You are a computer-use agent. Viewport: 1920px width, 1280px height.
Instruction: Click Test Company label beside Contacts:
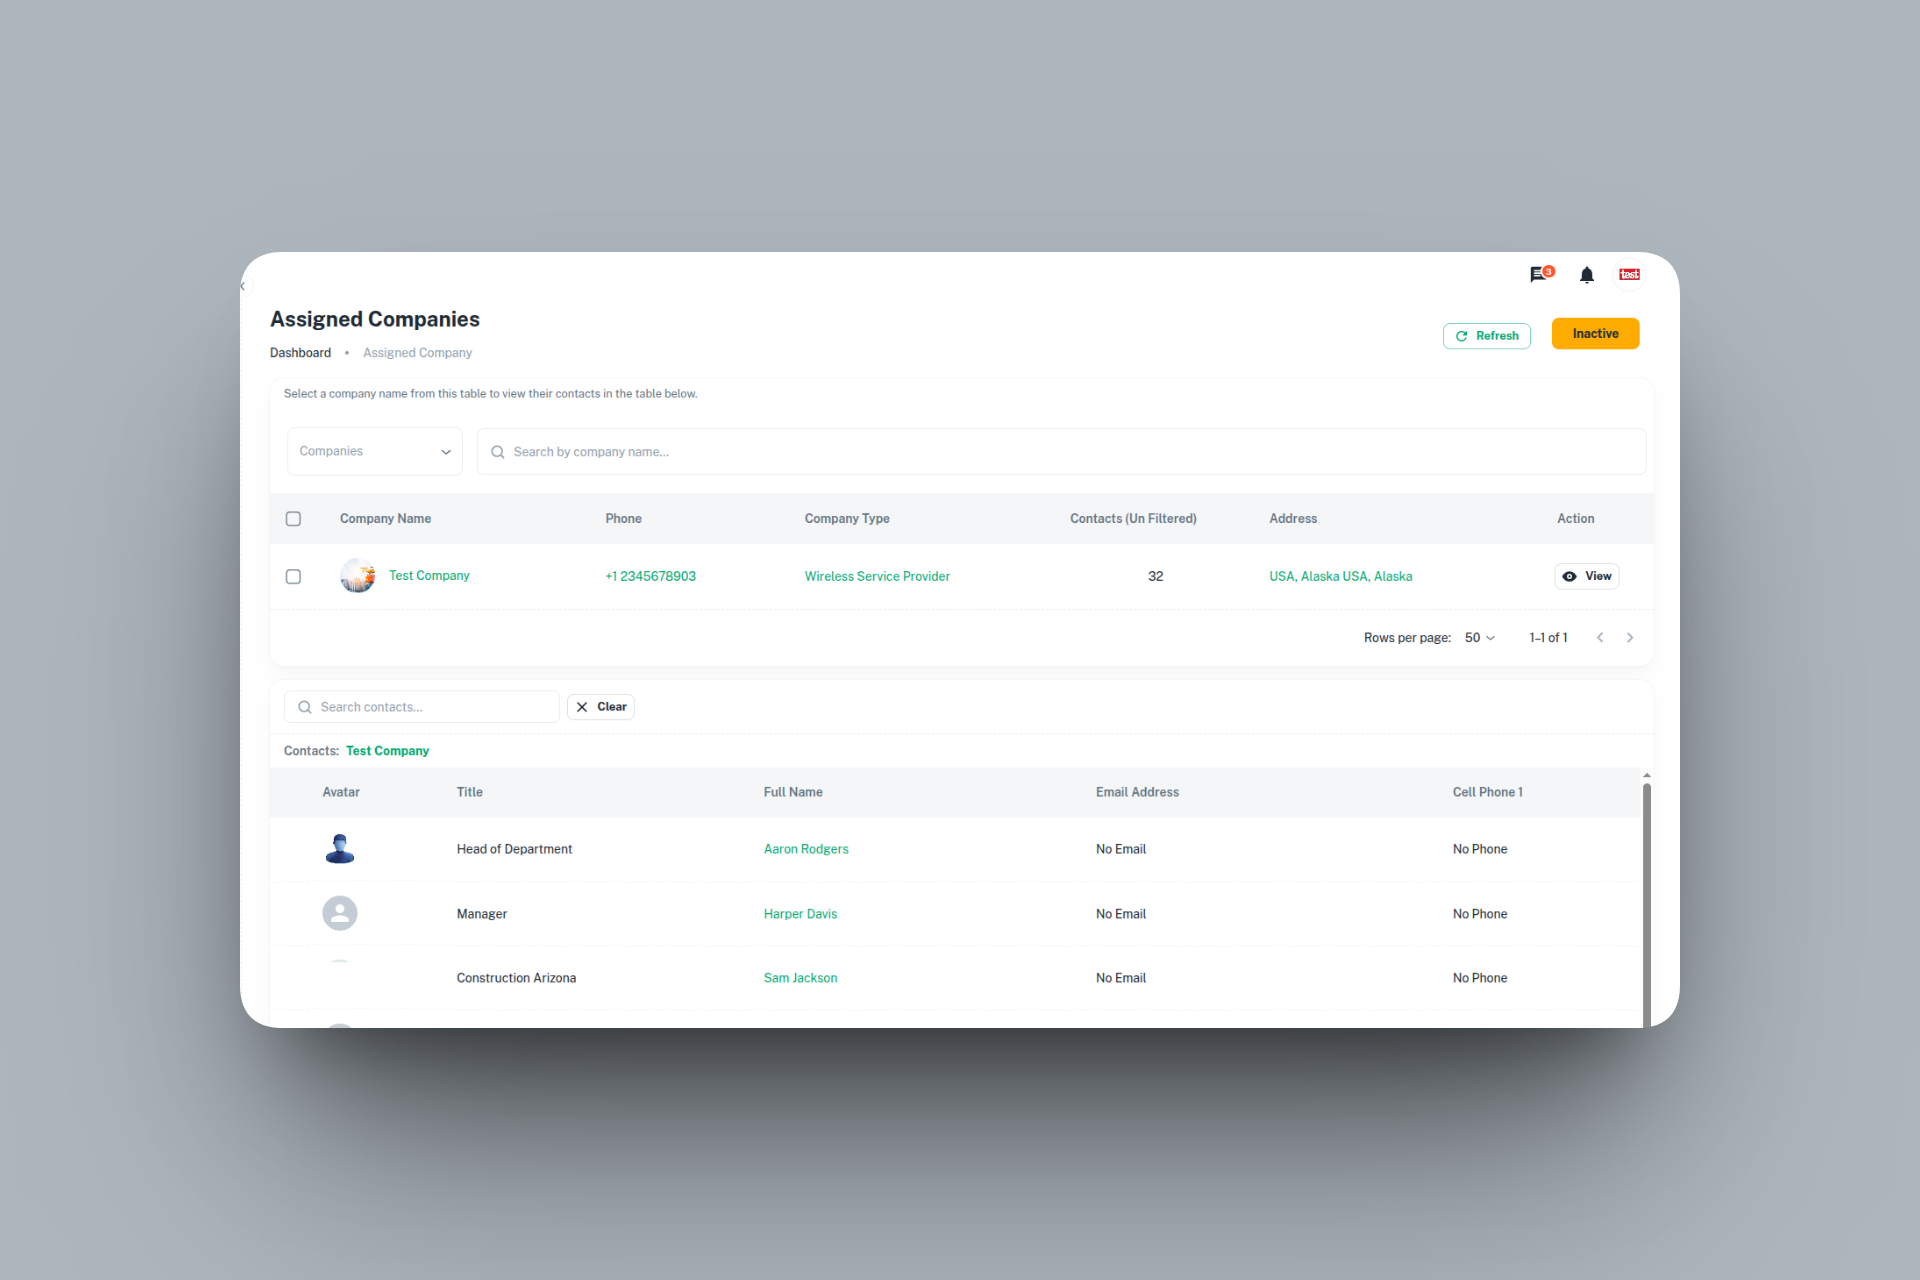[x=387, y=751]
